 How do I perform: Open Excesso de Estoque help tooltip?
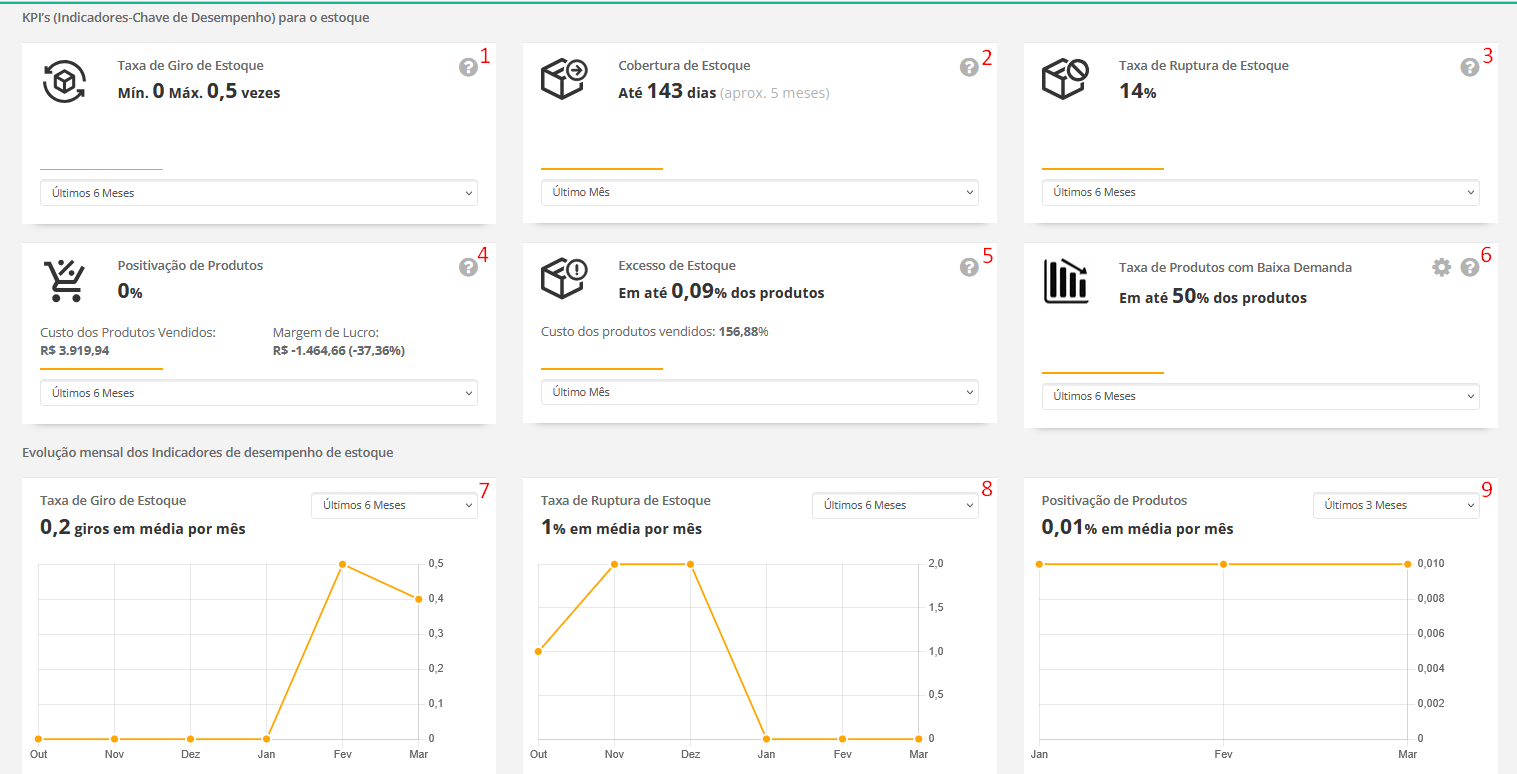968,267
